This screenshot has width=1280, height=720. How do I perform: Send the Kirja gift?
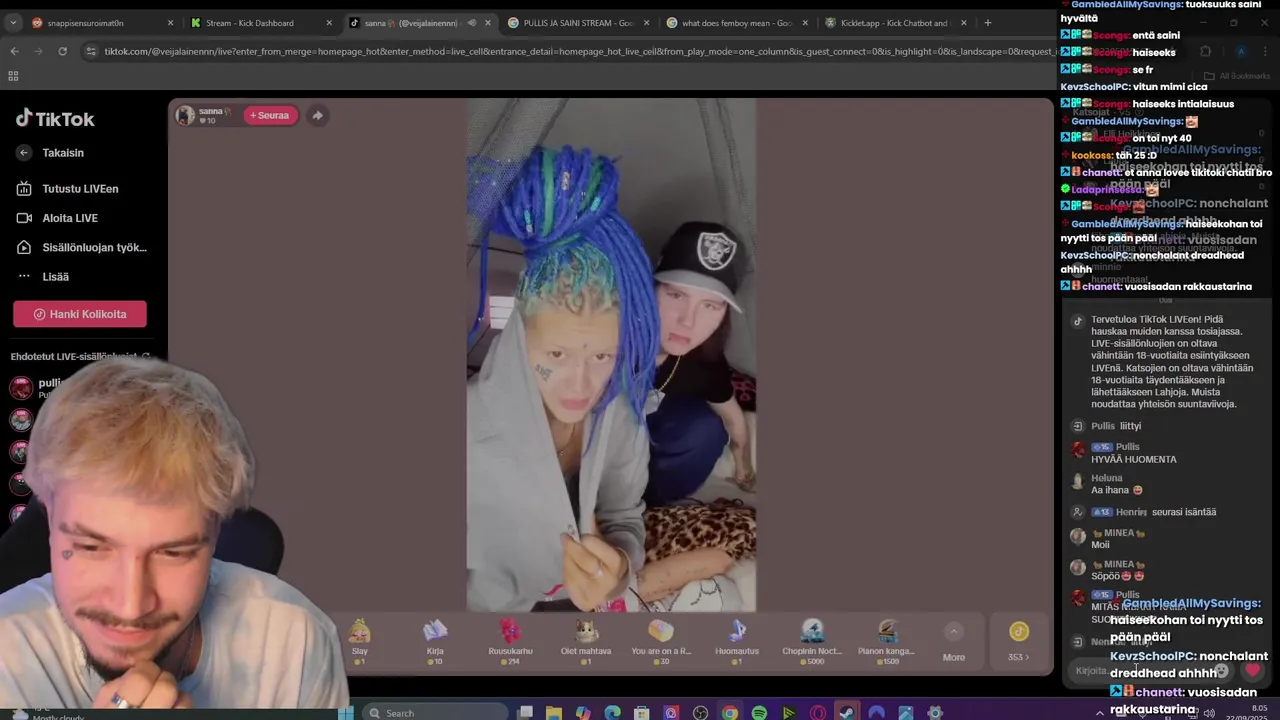pos(435,640)
